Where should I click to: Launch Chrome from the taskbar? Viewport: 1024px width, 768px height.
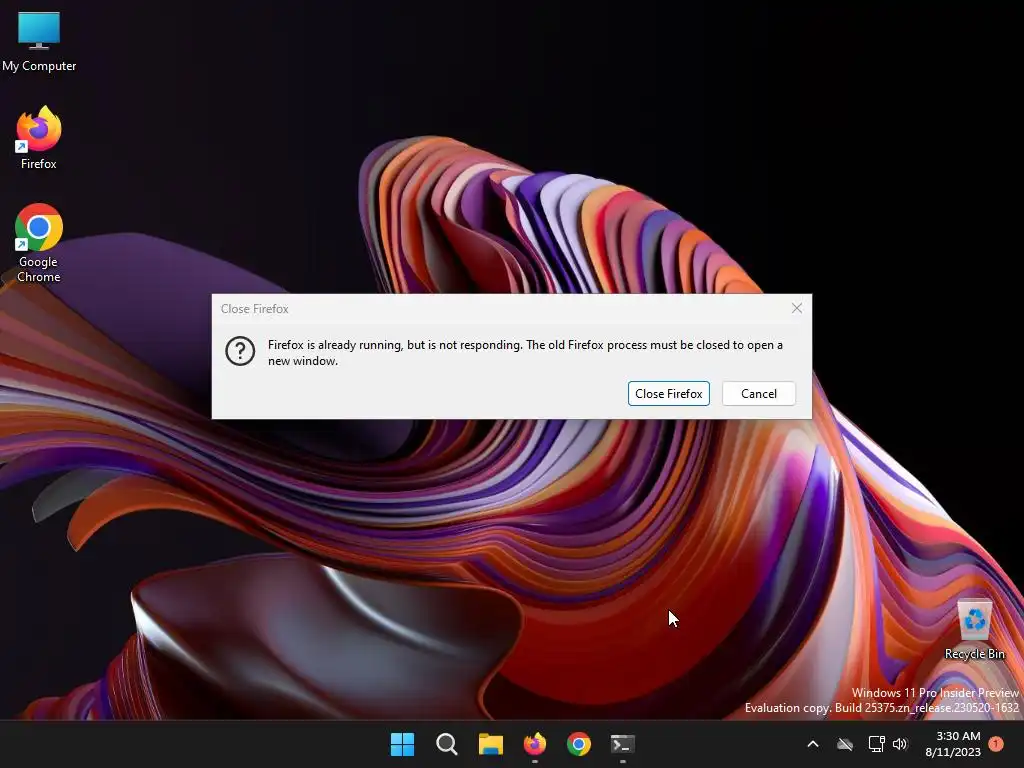[579, 744]
